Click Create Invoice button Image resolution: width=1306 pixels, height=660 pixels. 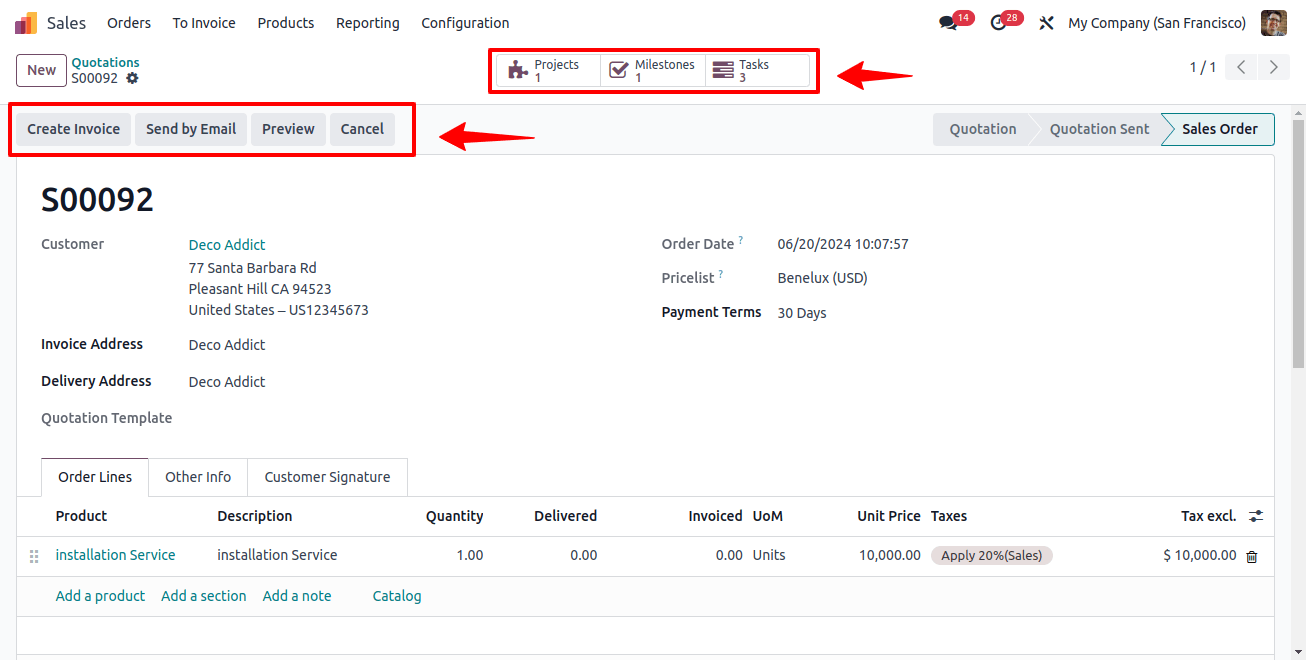pyautogui.click(x=74, y=129)
